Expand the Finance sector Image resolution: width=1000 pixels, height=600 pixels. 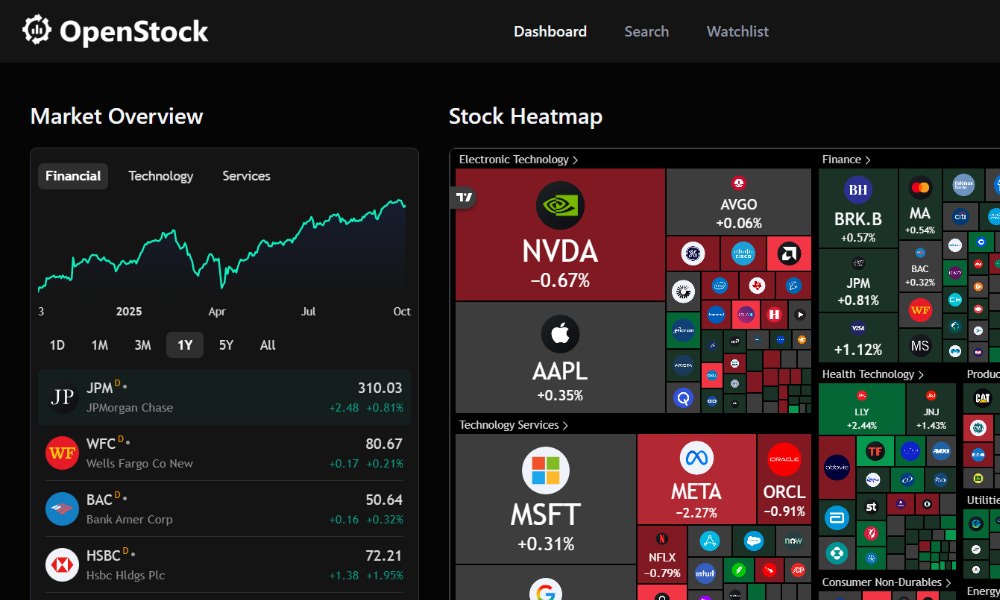click(x=846, y=159)
